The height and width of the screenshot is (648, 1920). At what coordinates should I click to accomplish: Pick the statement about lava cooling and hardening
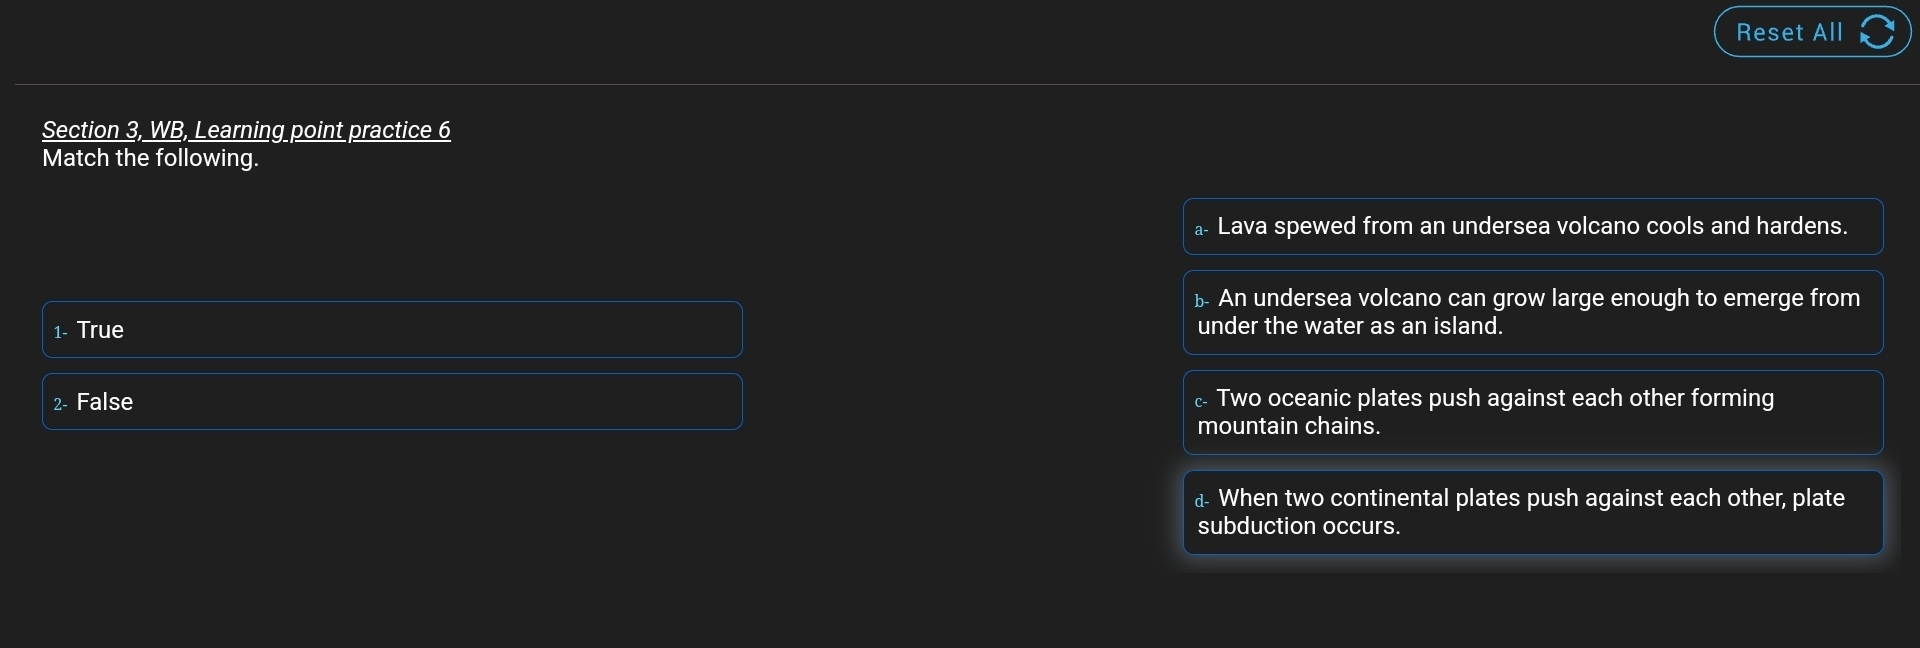pos(1533,226)
